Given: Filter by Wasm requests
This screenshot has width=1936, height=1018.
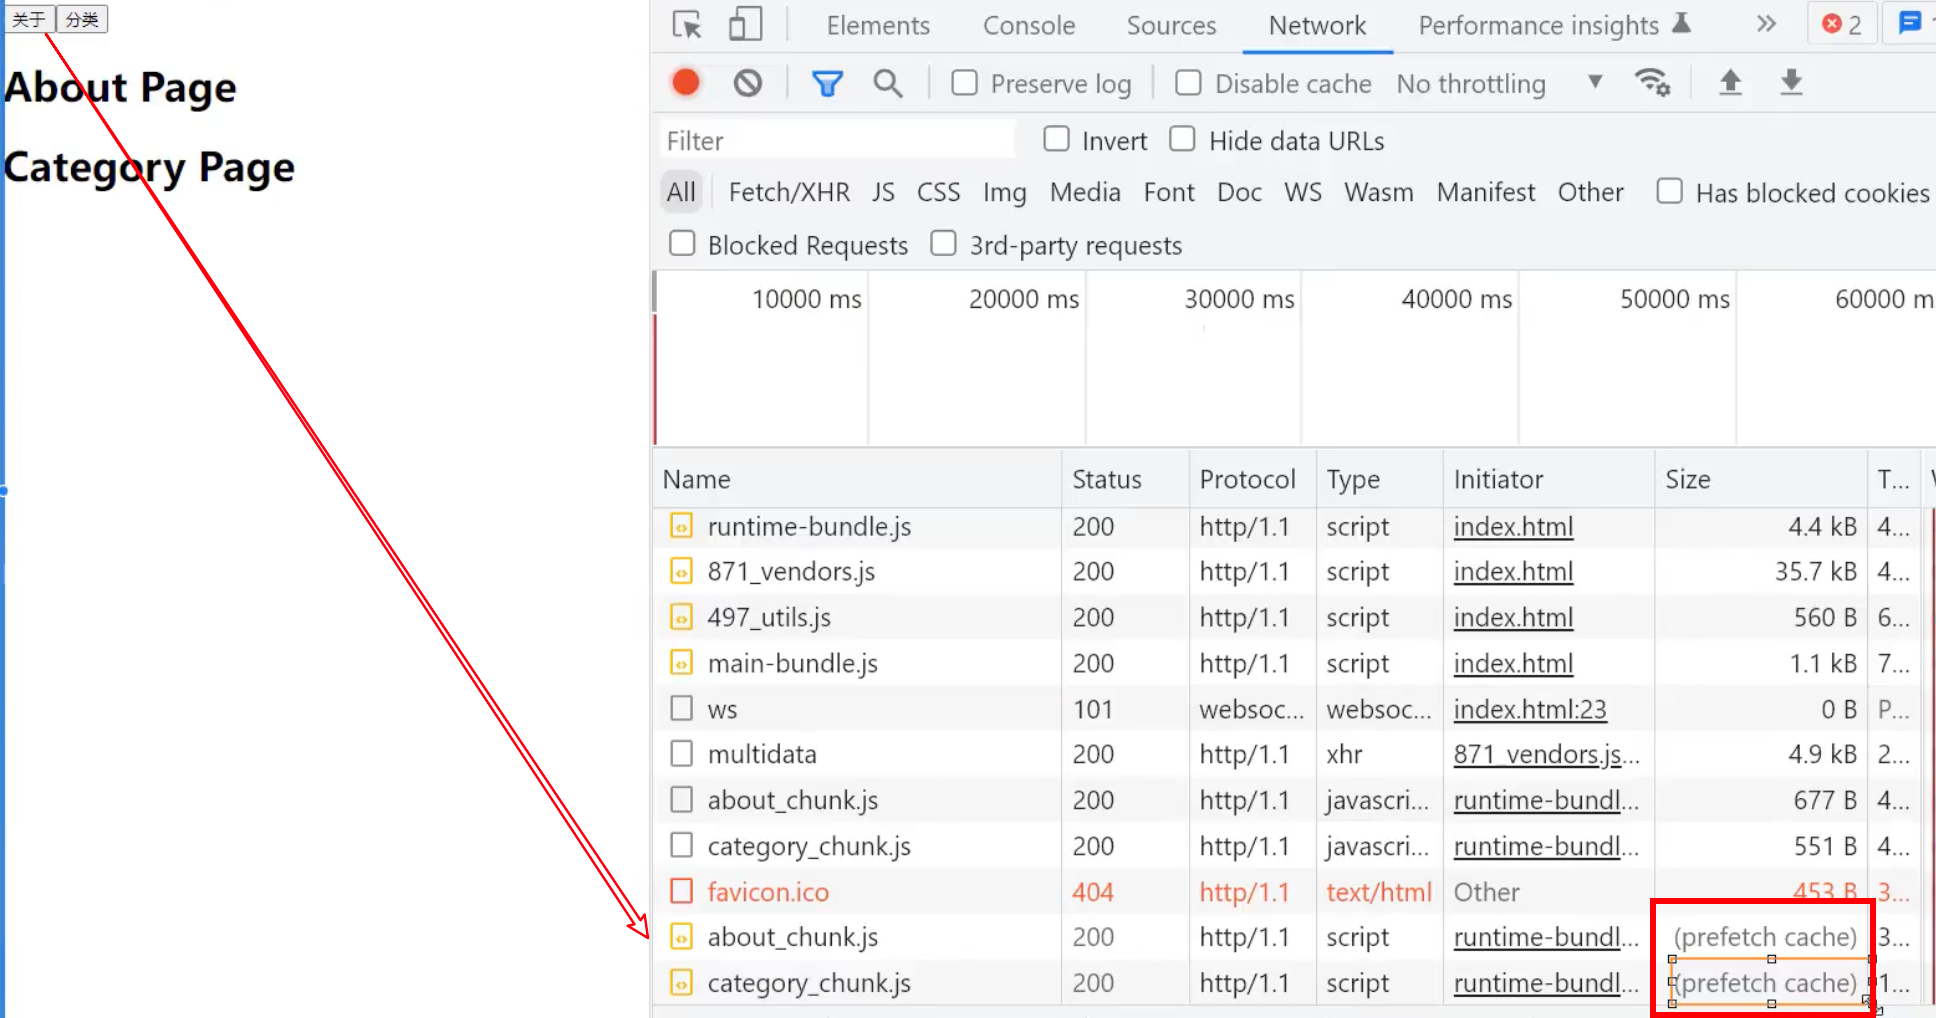Looking at the screenshot, I should pyautogui.click(x=1378, y=192).
